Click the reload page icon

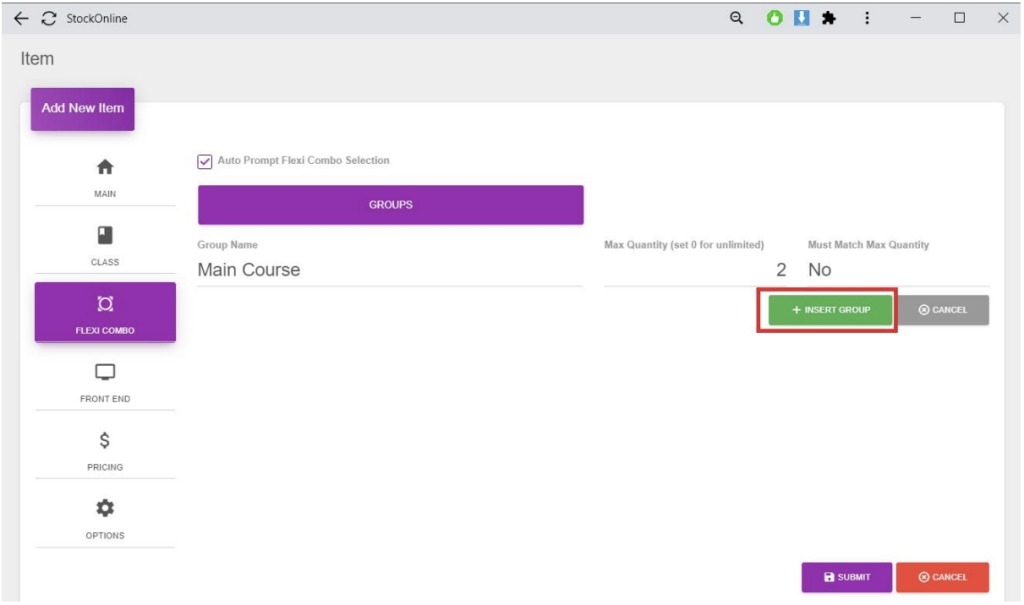tap(49, 18)
